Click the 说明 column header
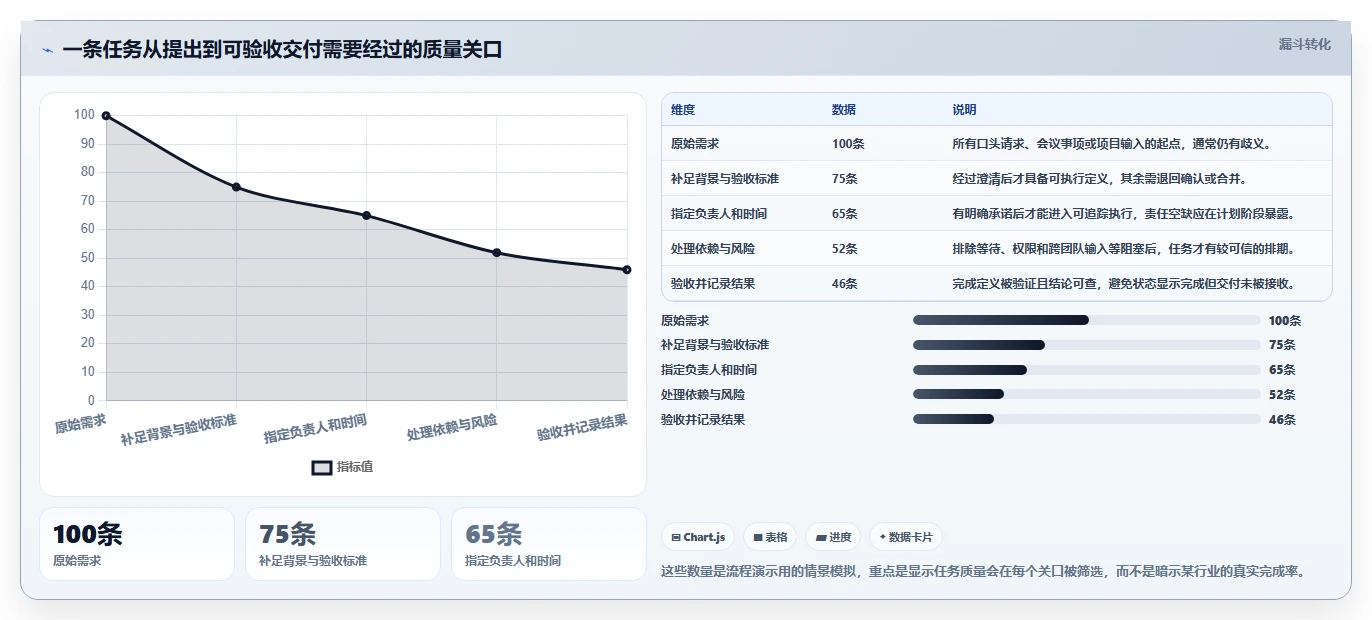The image size is (1372, 620). (x=964, y=109)
